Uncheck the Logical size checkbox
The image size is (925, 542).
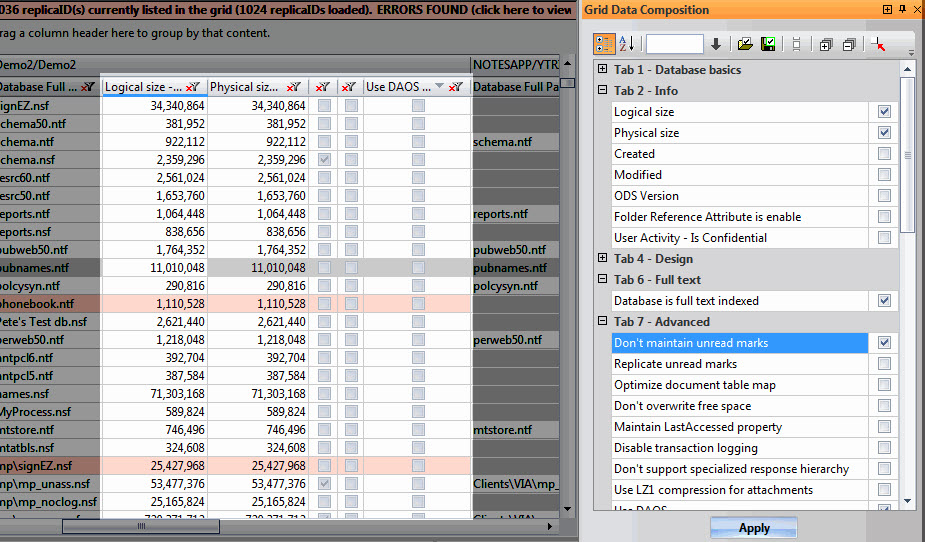point(884,112)
